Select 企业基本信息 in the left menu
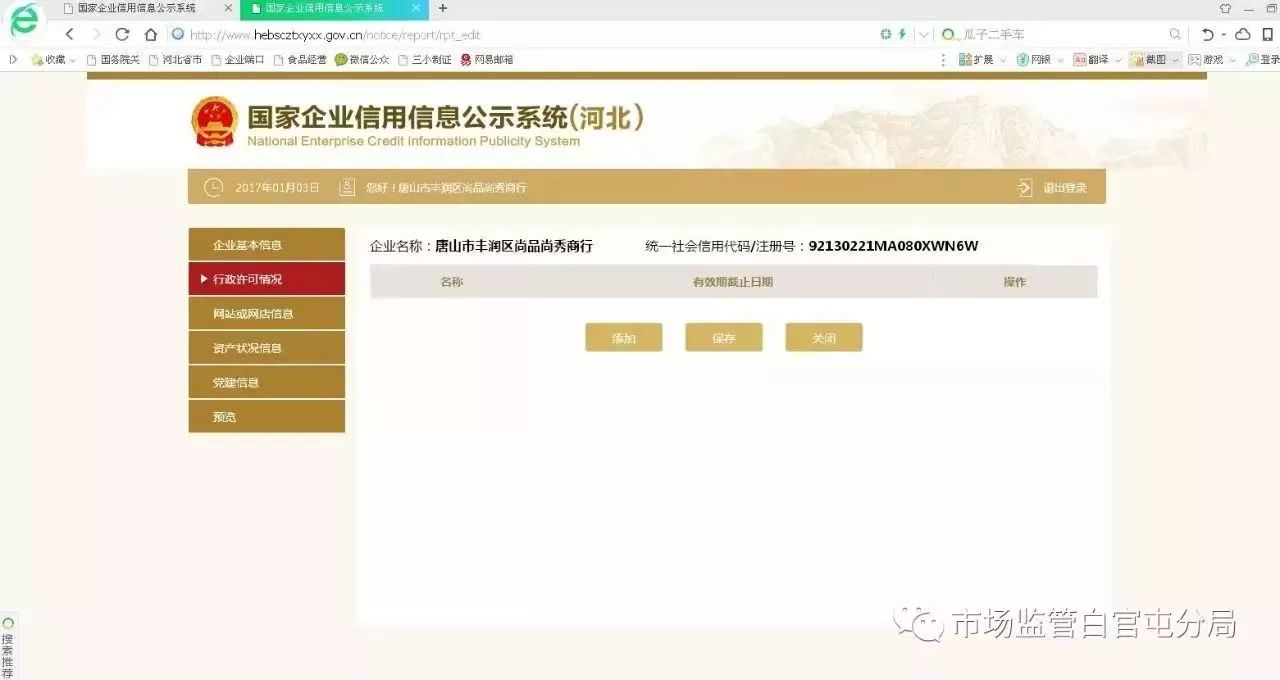 [266, 245]
